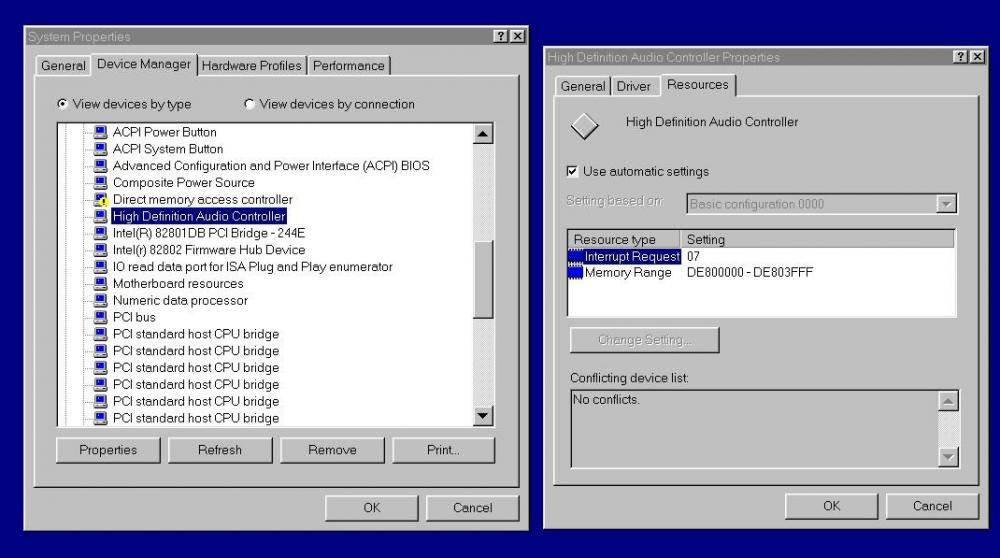The height and width of the screenshot is (558, 1000).
Task: Click the warning icon on Direct memory access controller
Action: point(100,200)
